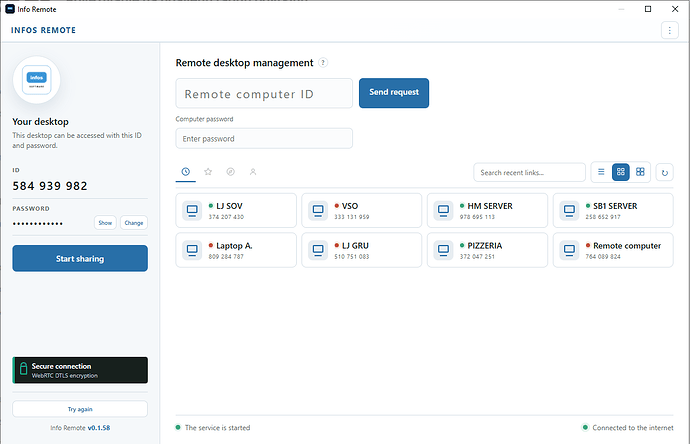Click the SB1 SERVER computer icon

pyautogui.click(x=569, y=210)
